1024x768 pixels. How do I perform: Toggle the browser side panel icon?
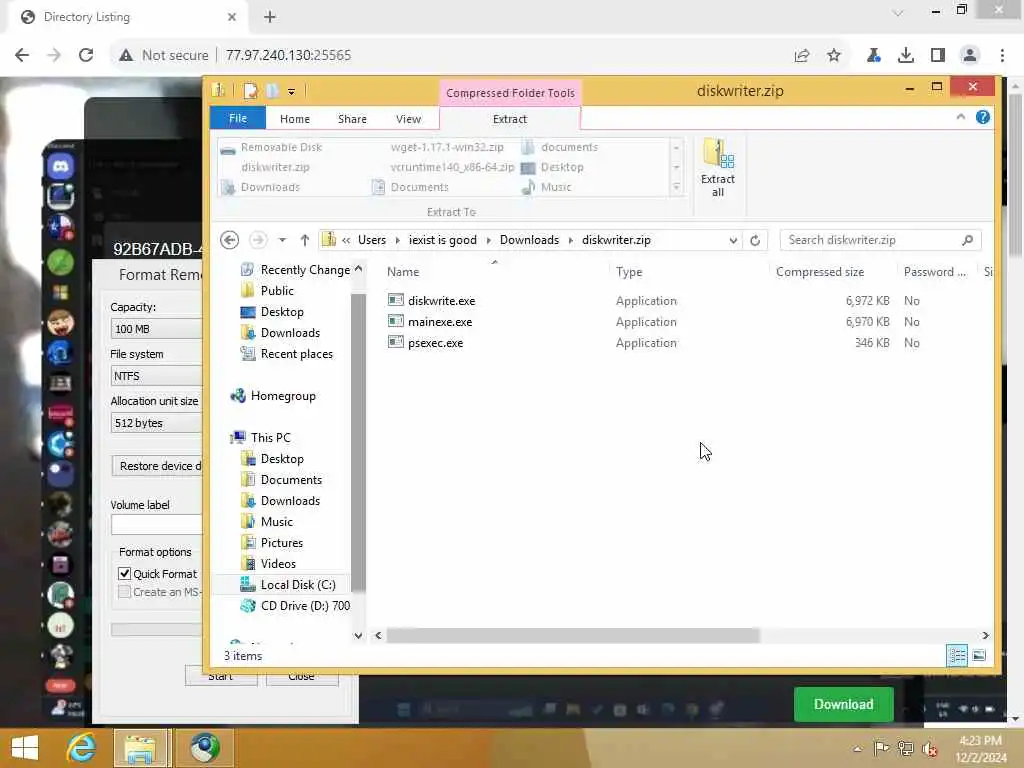(x=938, y=55)
